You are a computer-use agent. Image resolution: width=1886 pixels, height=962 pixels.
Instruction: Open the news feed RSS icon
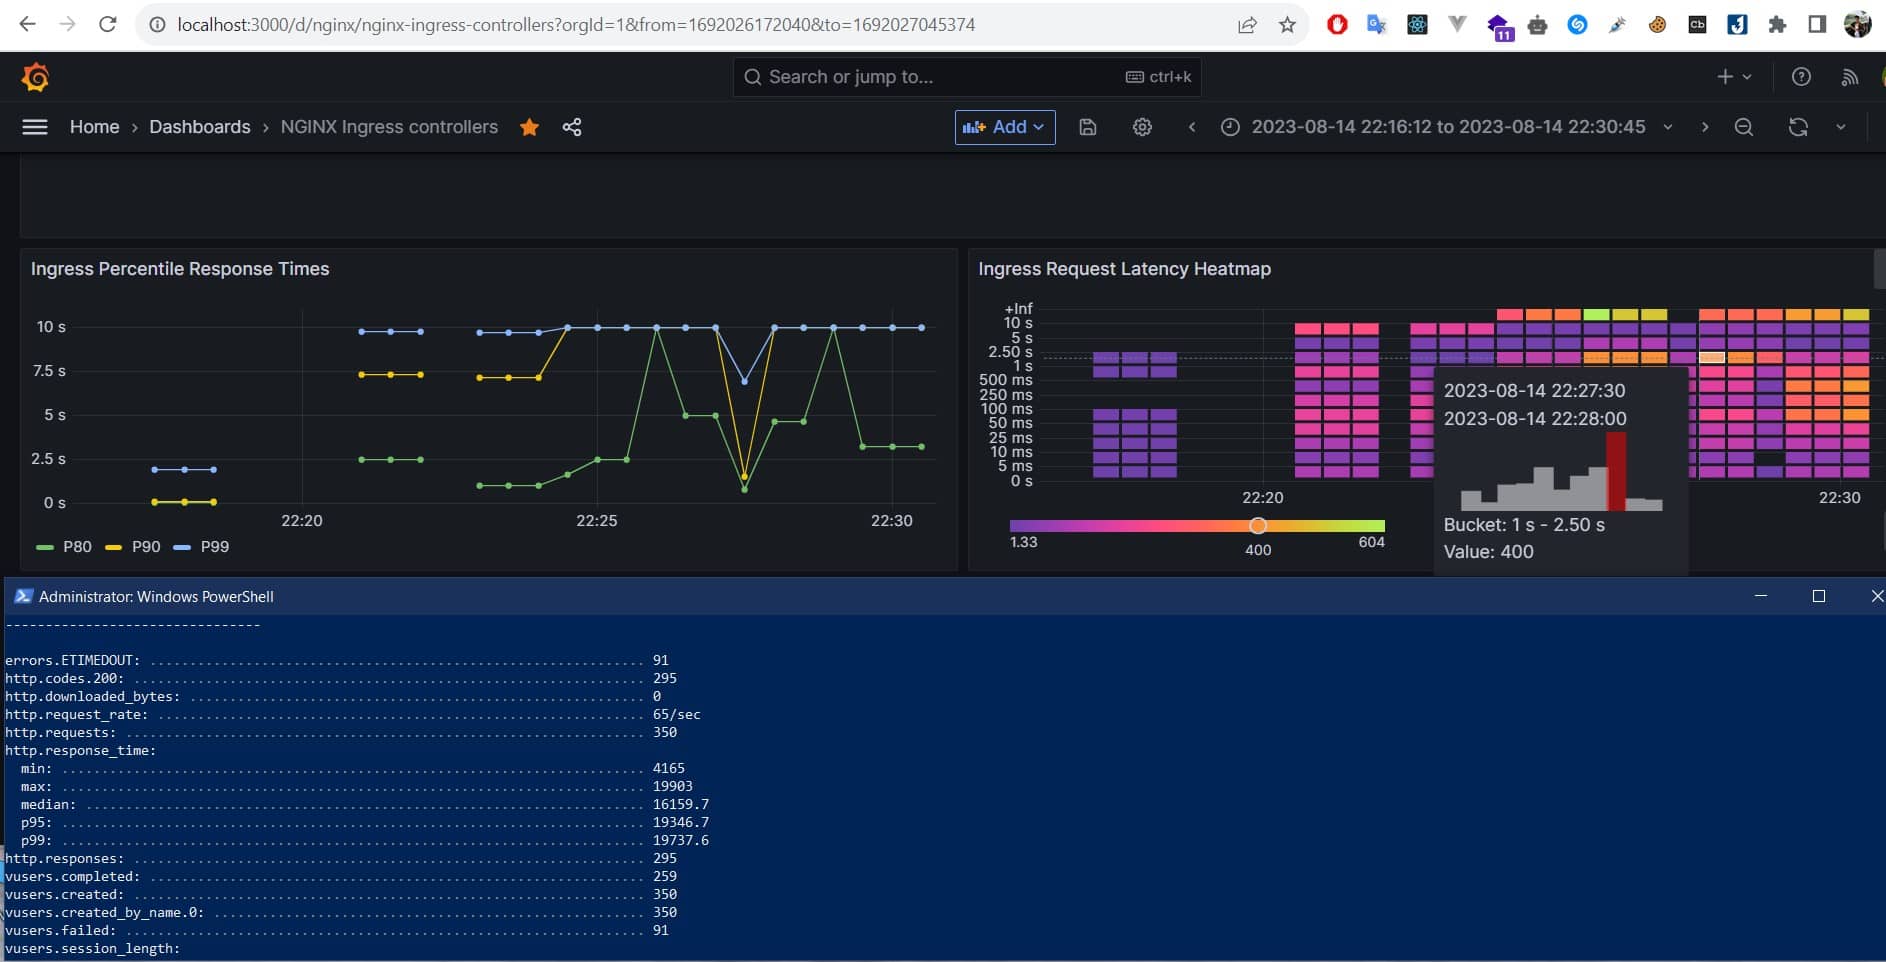[x=1850, y=77]
